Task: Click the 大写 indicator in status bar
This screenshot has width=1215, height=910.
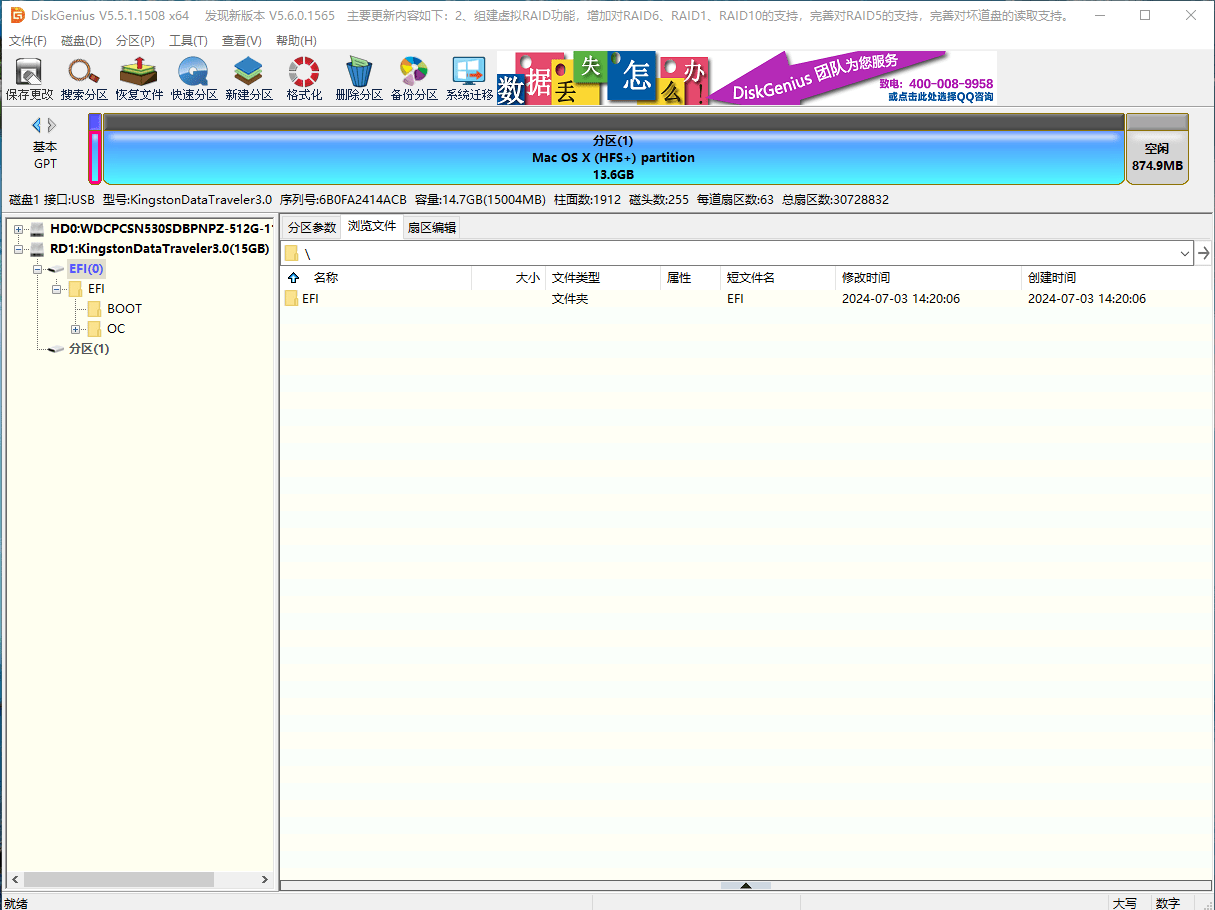Action: pyautogui.click(x=1124, y=903)
